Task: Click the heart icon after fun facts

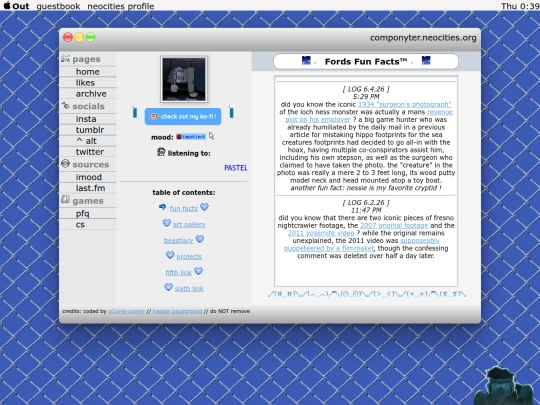Action: pyautogui.click(x=205, y=207)
